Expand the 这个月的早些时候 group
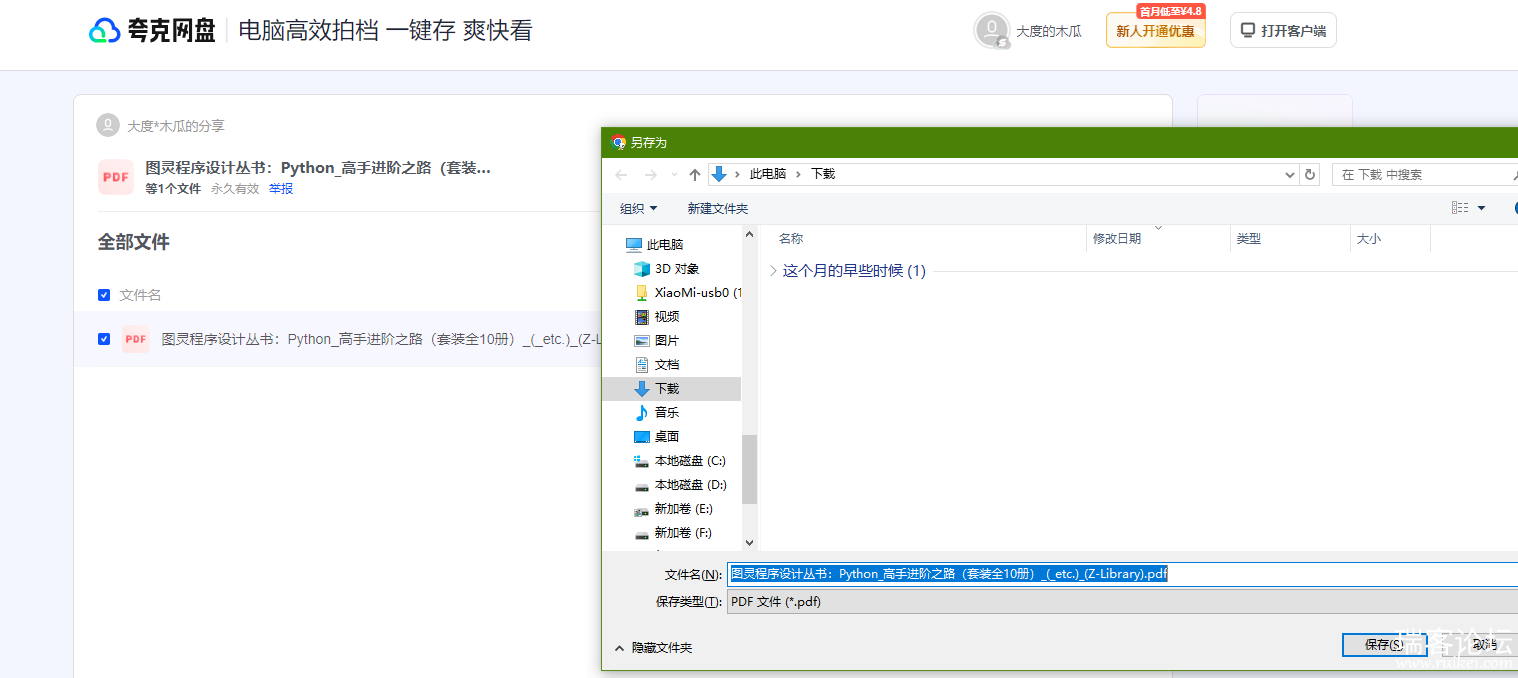1518x678 pixels. coord(773,271)
